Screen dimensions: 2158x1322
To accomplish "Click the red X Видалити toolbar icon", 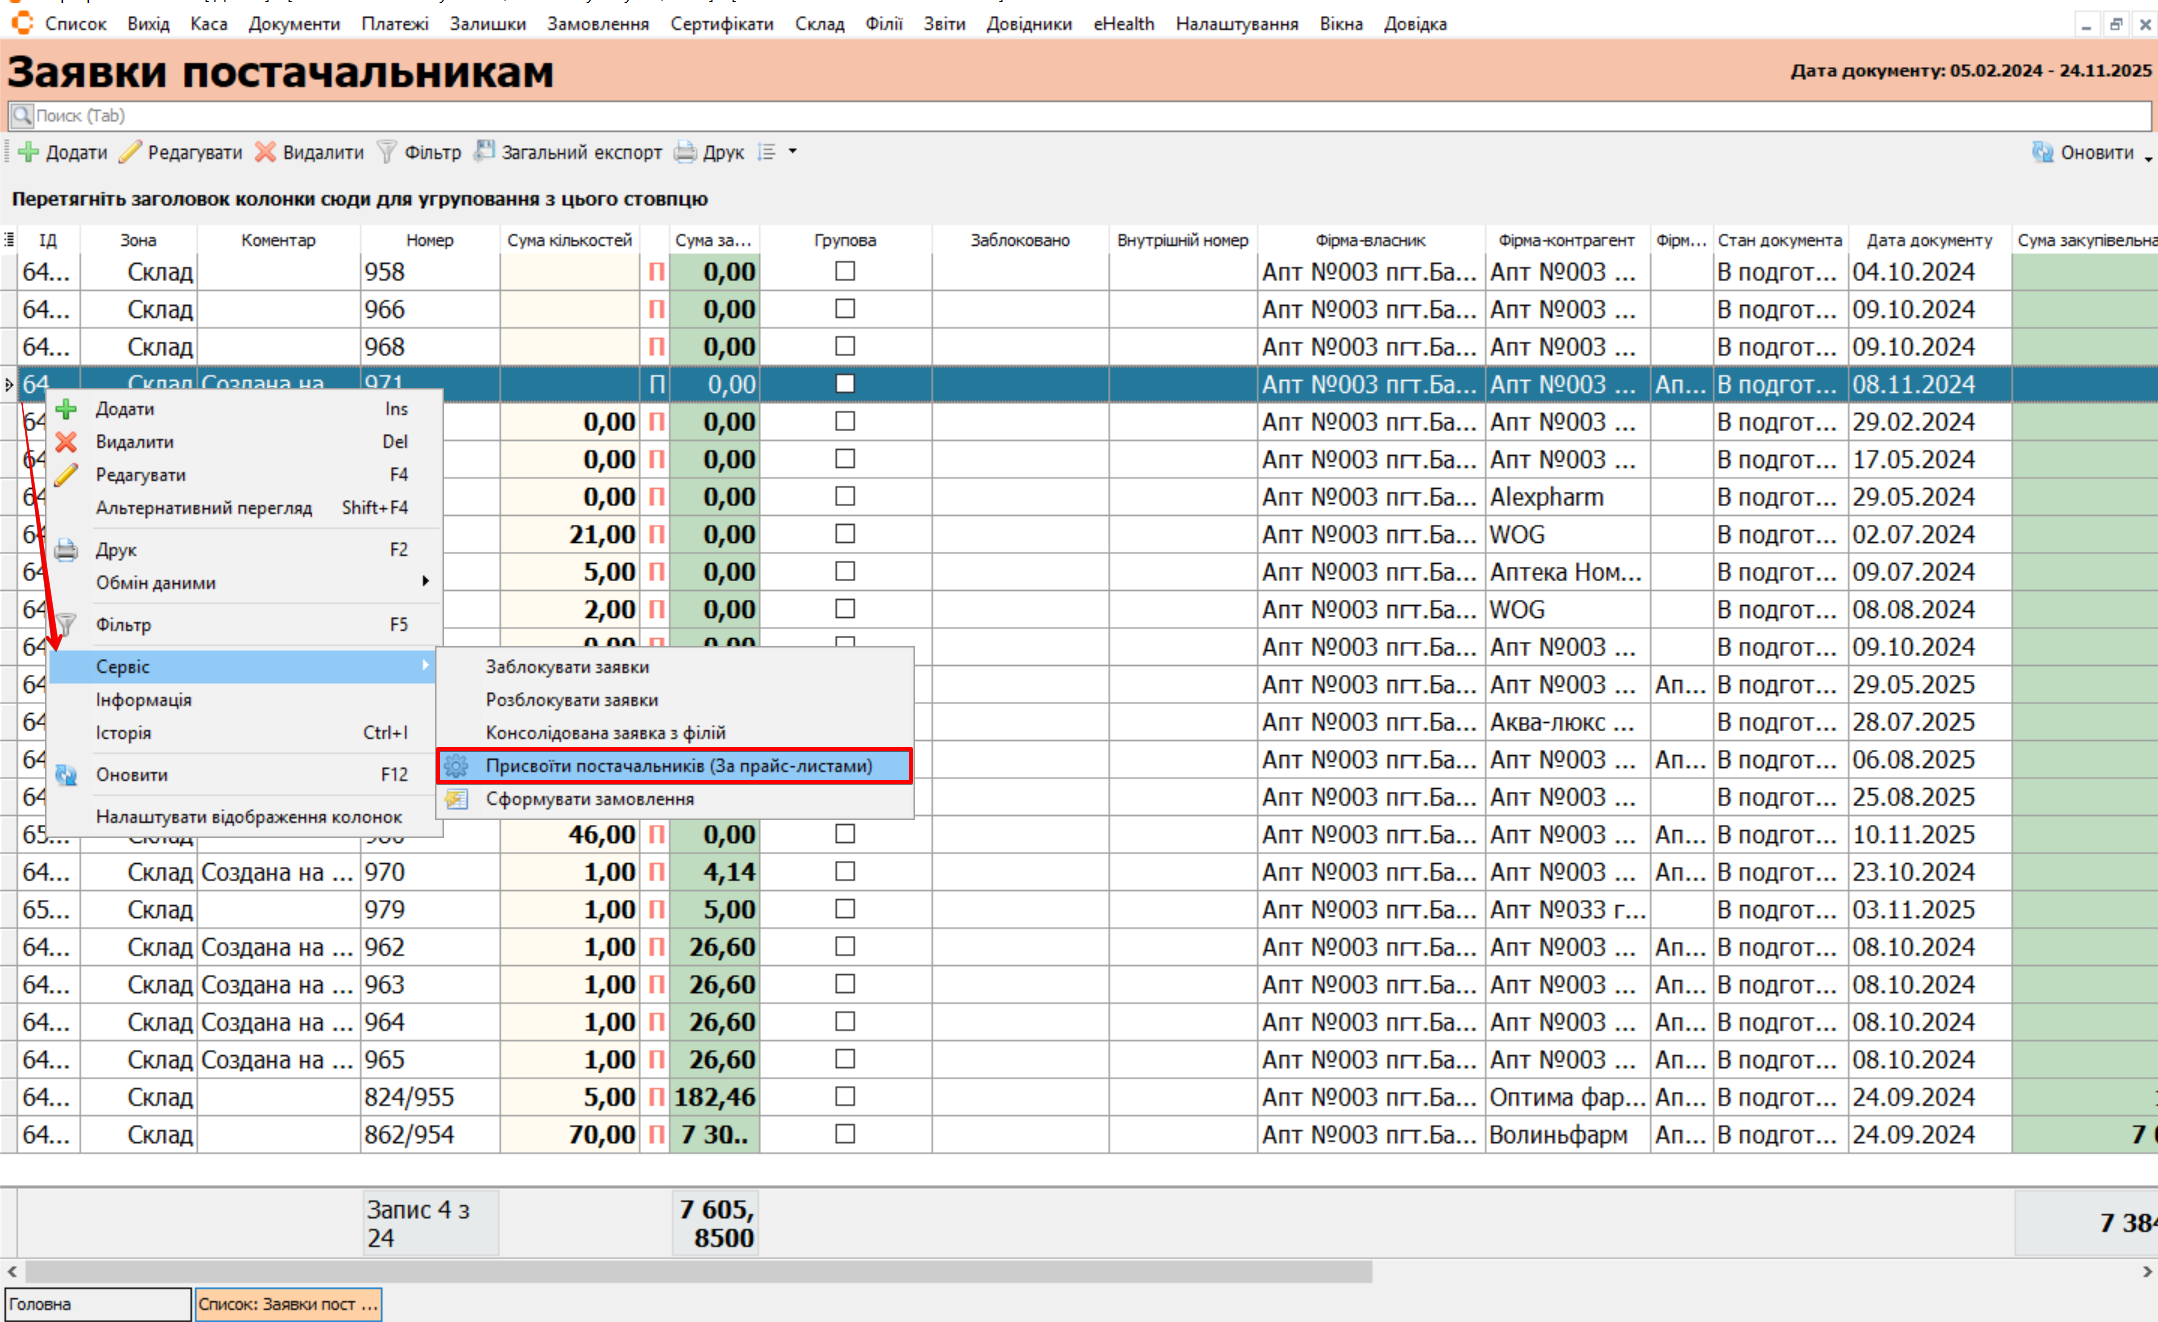I will tap(265, 152).
